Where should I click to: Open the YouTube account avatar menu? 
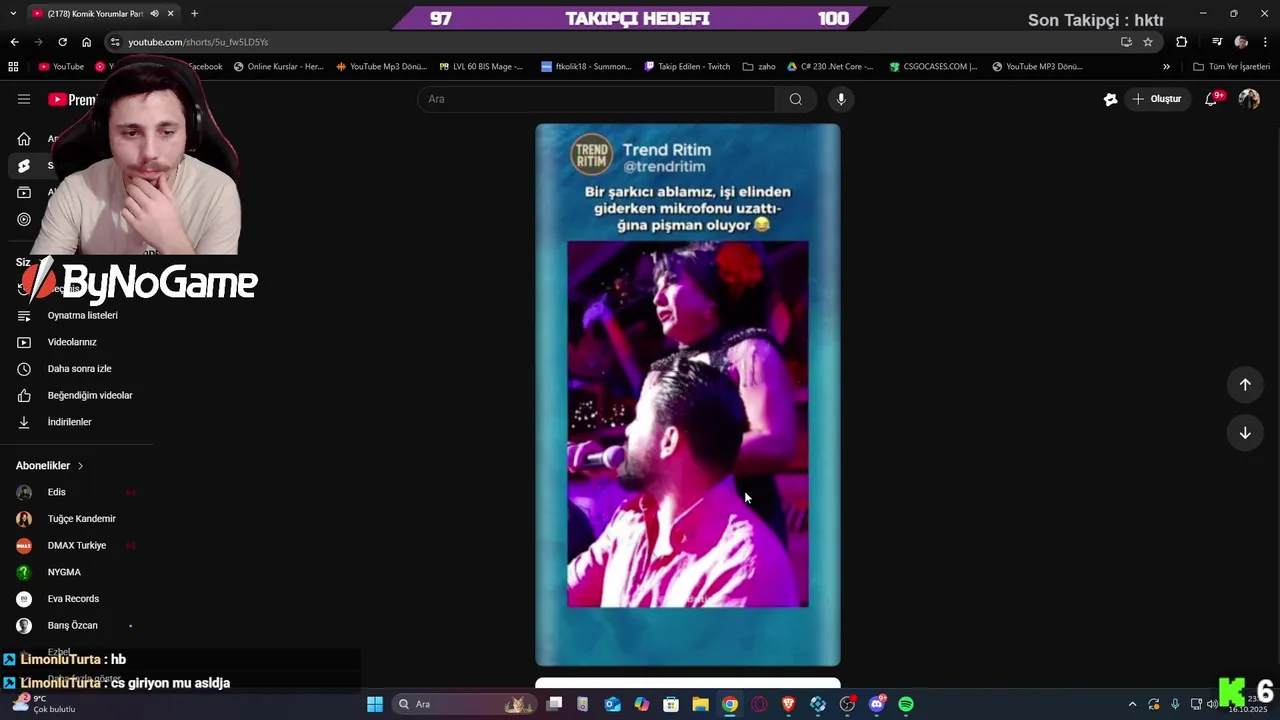click(1249, 99)
